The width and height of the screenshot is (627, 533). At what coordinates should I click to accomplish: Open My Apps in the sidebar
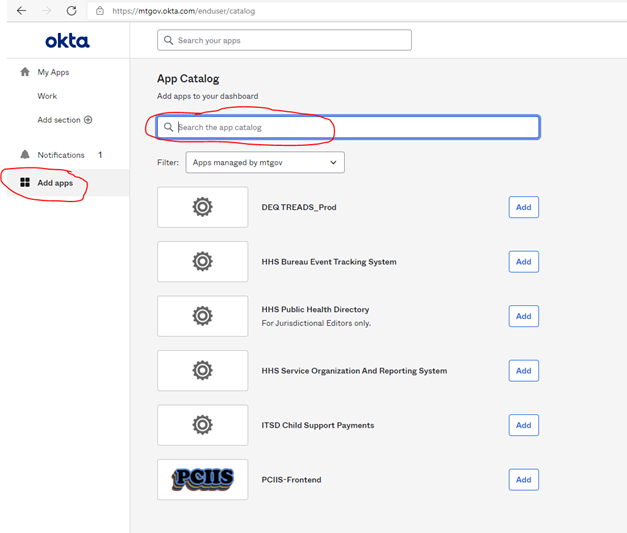click(53, 72)
